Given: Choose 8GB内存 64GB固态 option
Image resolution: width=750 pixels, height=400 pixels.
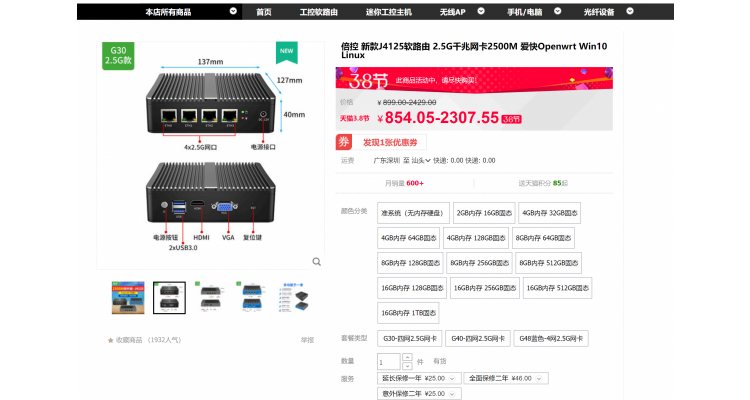Looking at the screenshot, I should (x=543, y=238).
